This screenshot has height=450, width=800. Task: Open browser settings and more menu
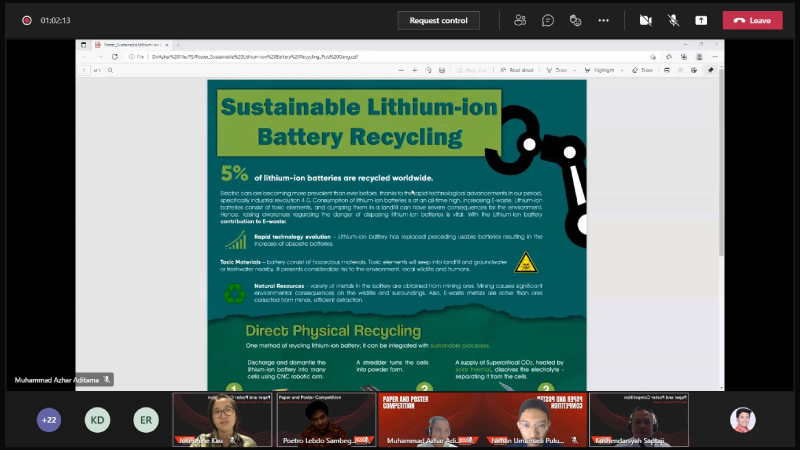click(x=715, y=57)
